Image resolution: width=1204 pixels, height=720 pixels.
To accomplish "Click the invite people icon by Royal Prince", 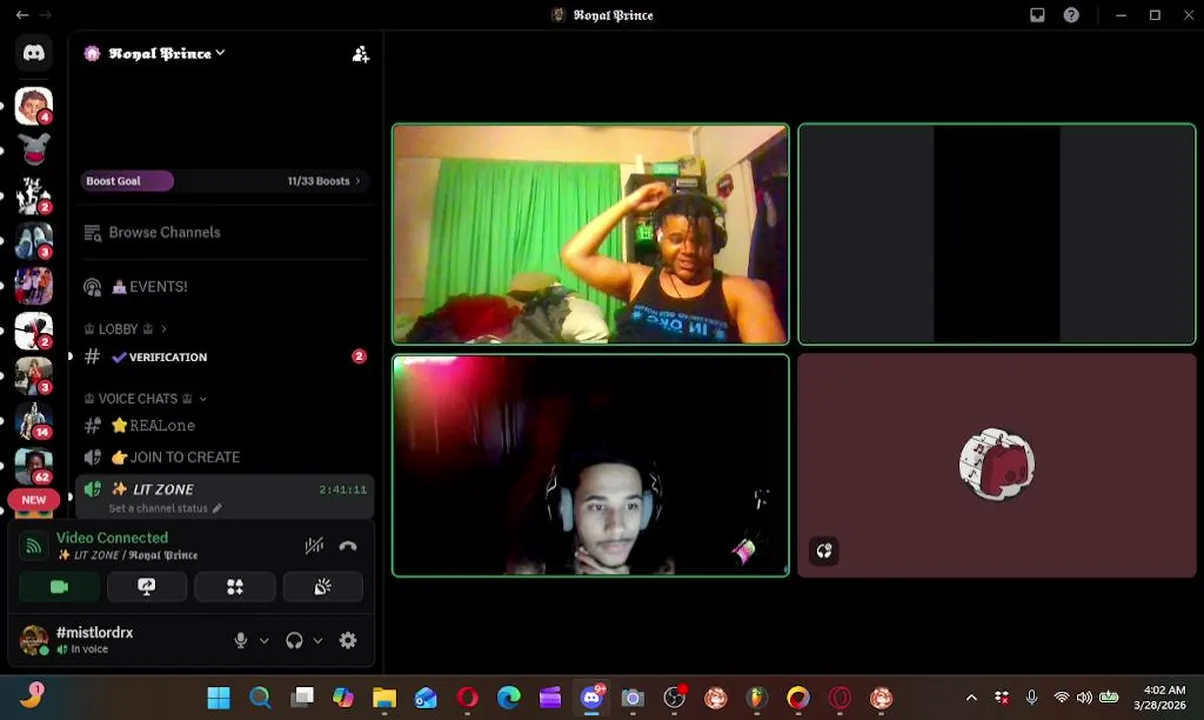I will [361, 54].
